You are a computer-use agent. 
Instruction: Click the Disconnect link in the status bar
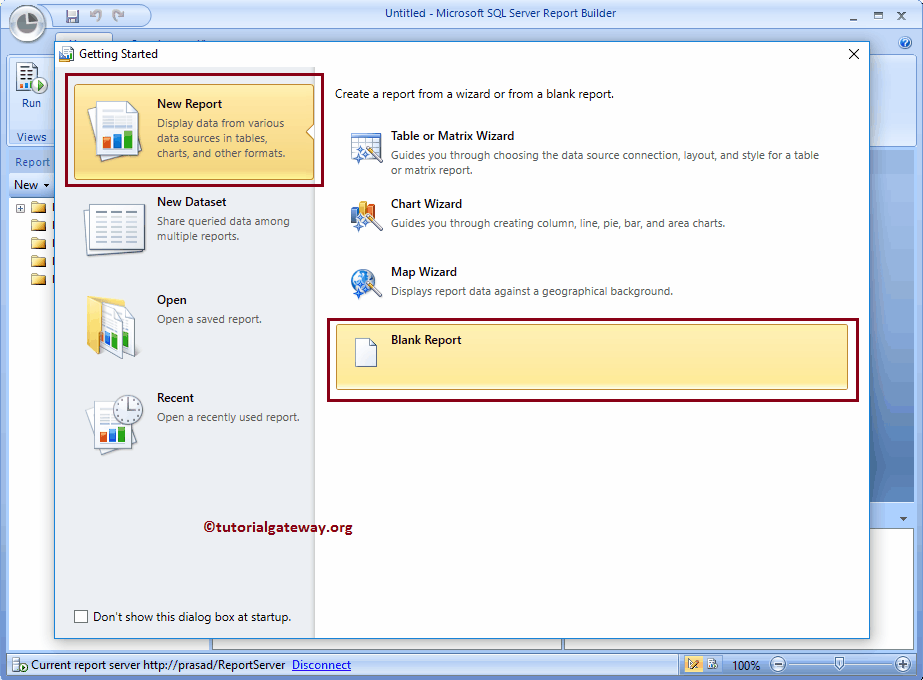pyautogui.click(x=320, y=664)
